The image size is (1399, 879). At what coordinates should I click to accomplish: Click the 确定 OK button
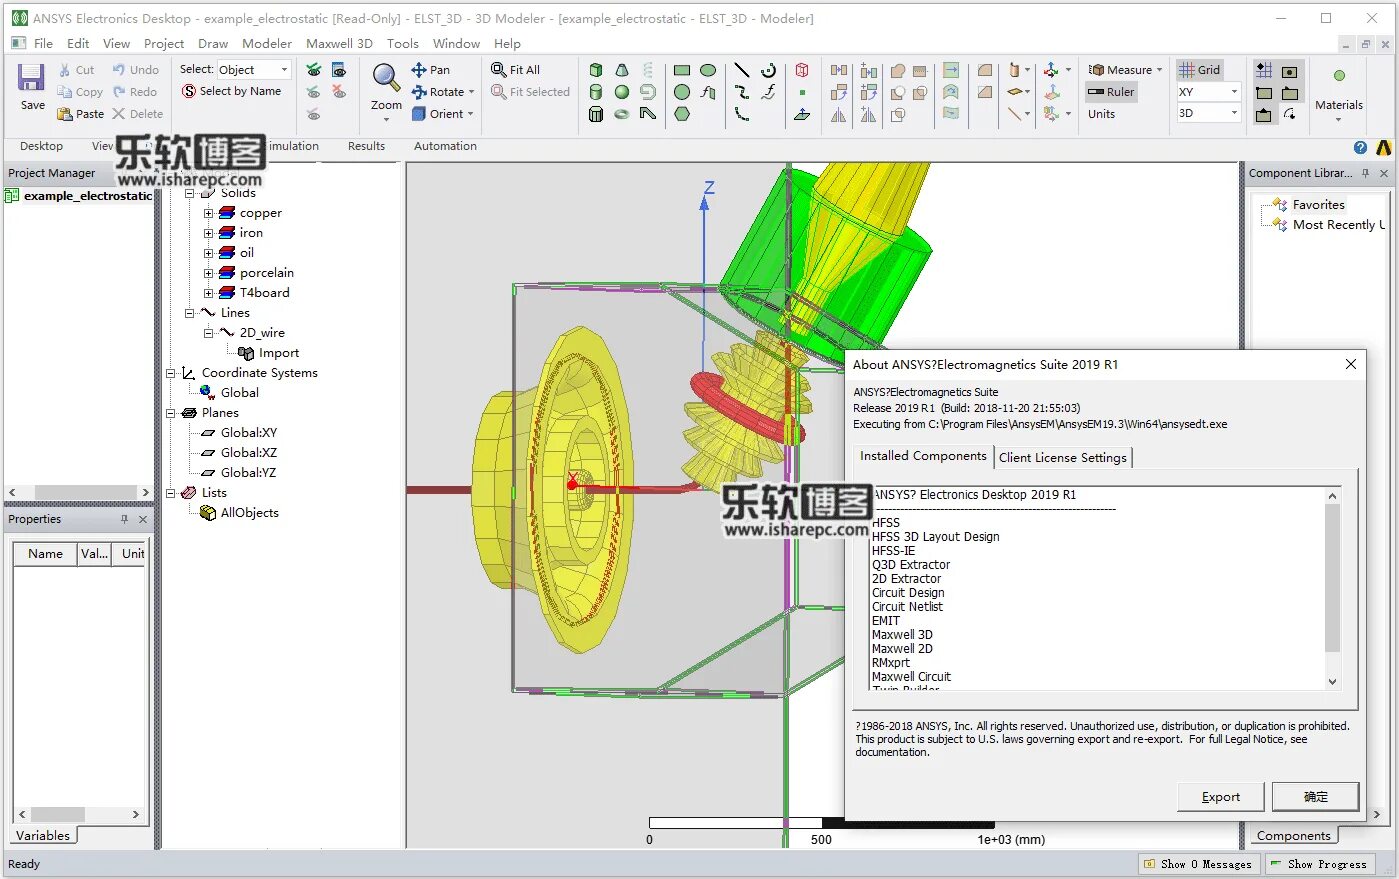(x=1316, y=797)
